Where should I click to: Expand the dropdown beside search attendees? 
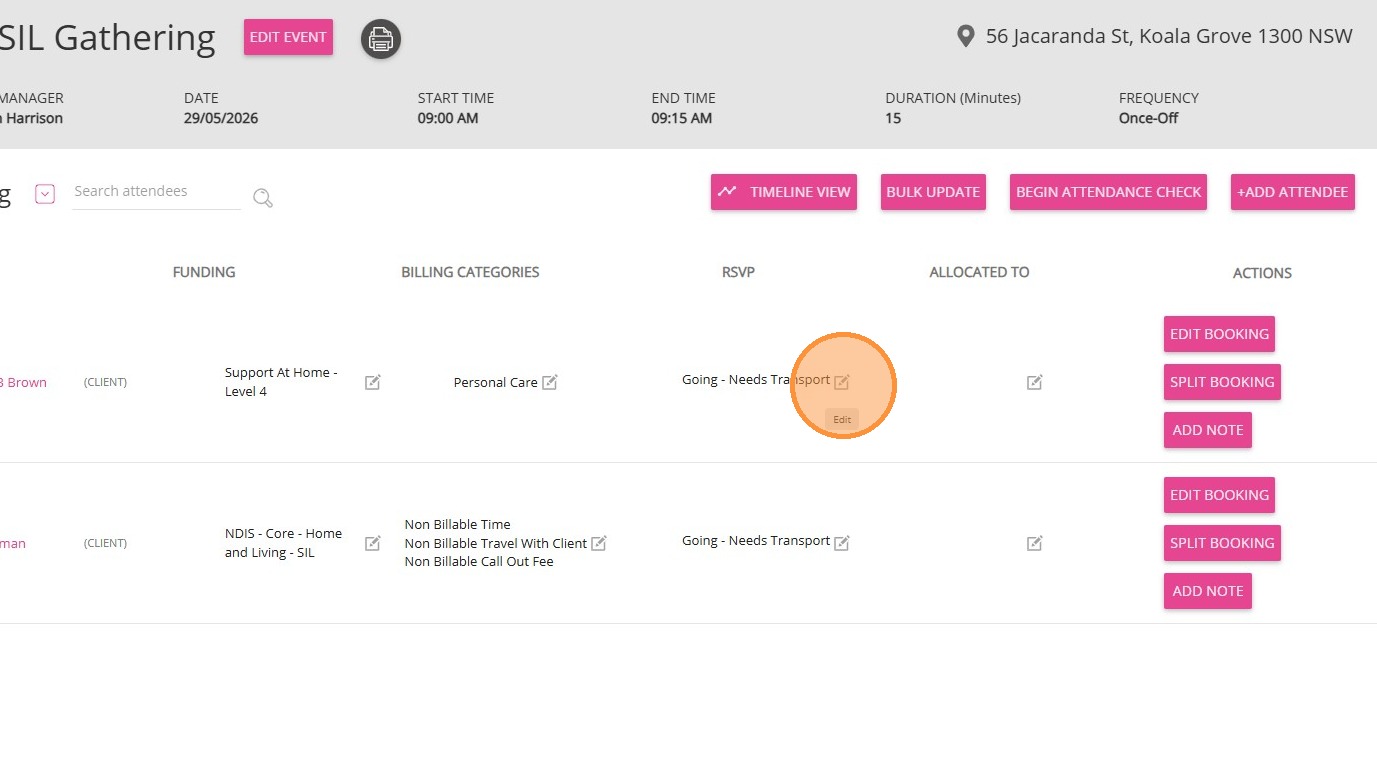pyautogui.click(x=45, y=194)
